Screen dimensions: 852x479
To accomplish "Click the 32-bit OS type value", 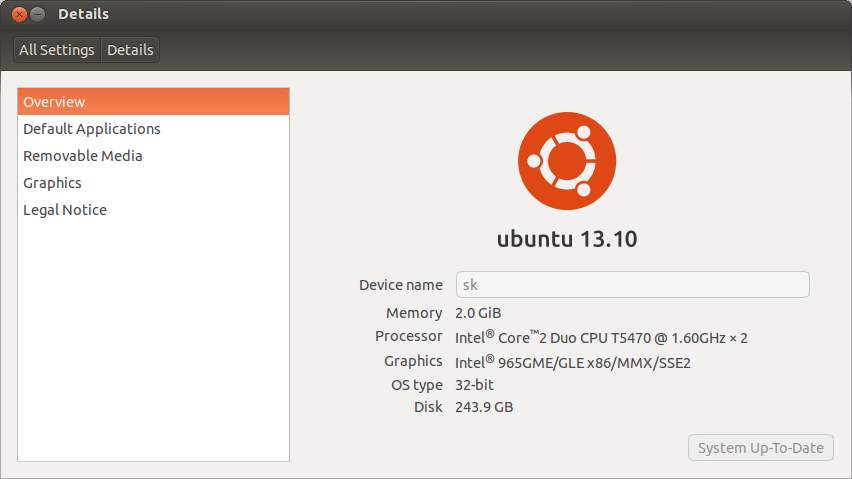I will click(474, 385).
